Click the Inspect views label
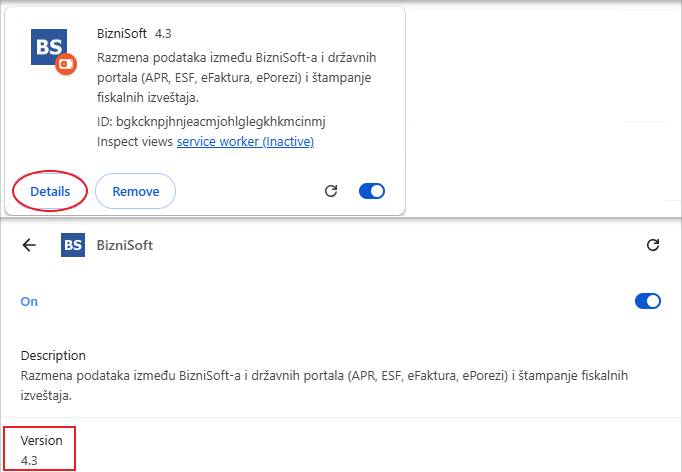This screenshot has width=682, height=472. 135,141
